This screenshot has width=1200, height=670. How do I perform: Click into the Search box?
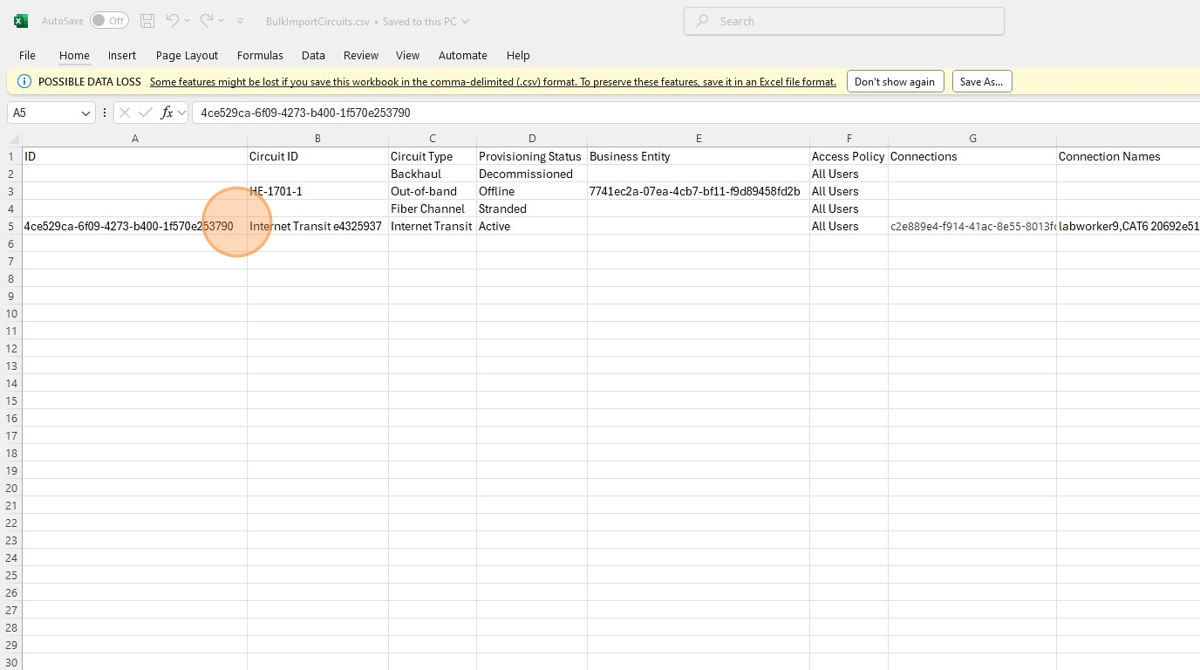click(x=844, y=21)
